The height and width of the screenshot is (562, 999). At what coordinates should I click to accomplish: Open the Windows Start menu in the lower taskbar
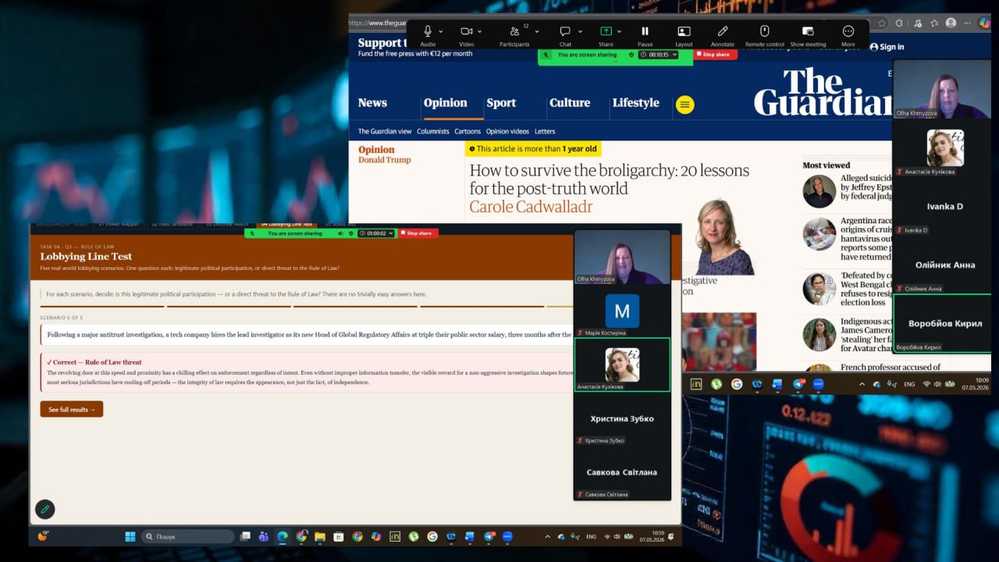coord(130,537)
